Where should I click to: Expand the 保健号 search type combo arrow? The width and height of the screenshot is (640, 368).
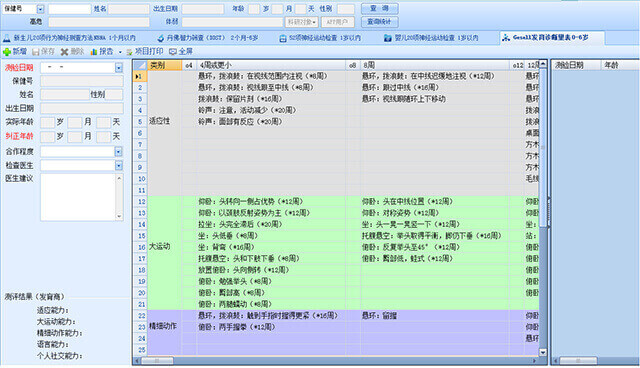pos(40,9)
